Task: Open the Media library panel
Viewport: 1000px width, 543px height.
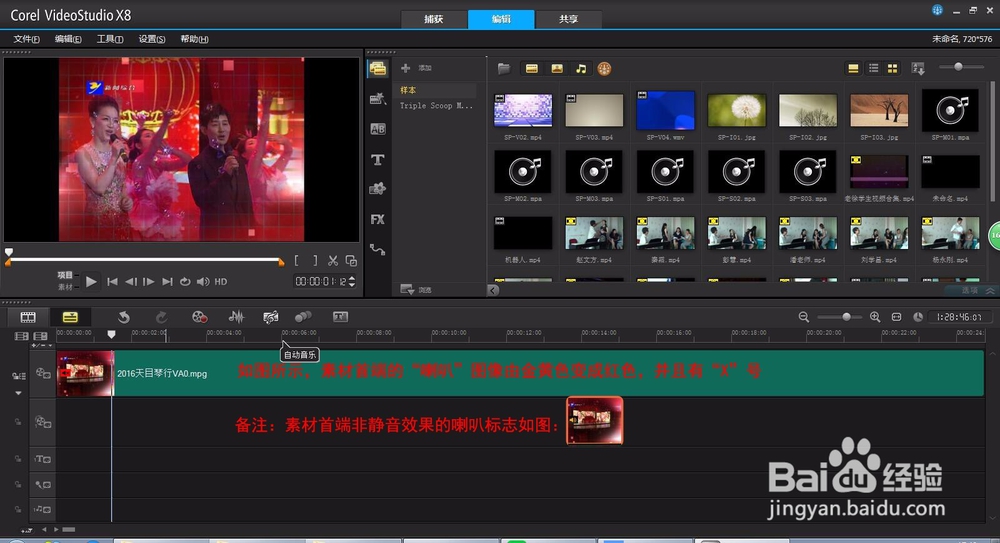Action: pyautogui.click(x=378, y=69)
